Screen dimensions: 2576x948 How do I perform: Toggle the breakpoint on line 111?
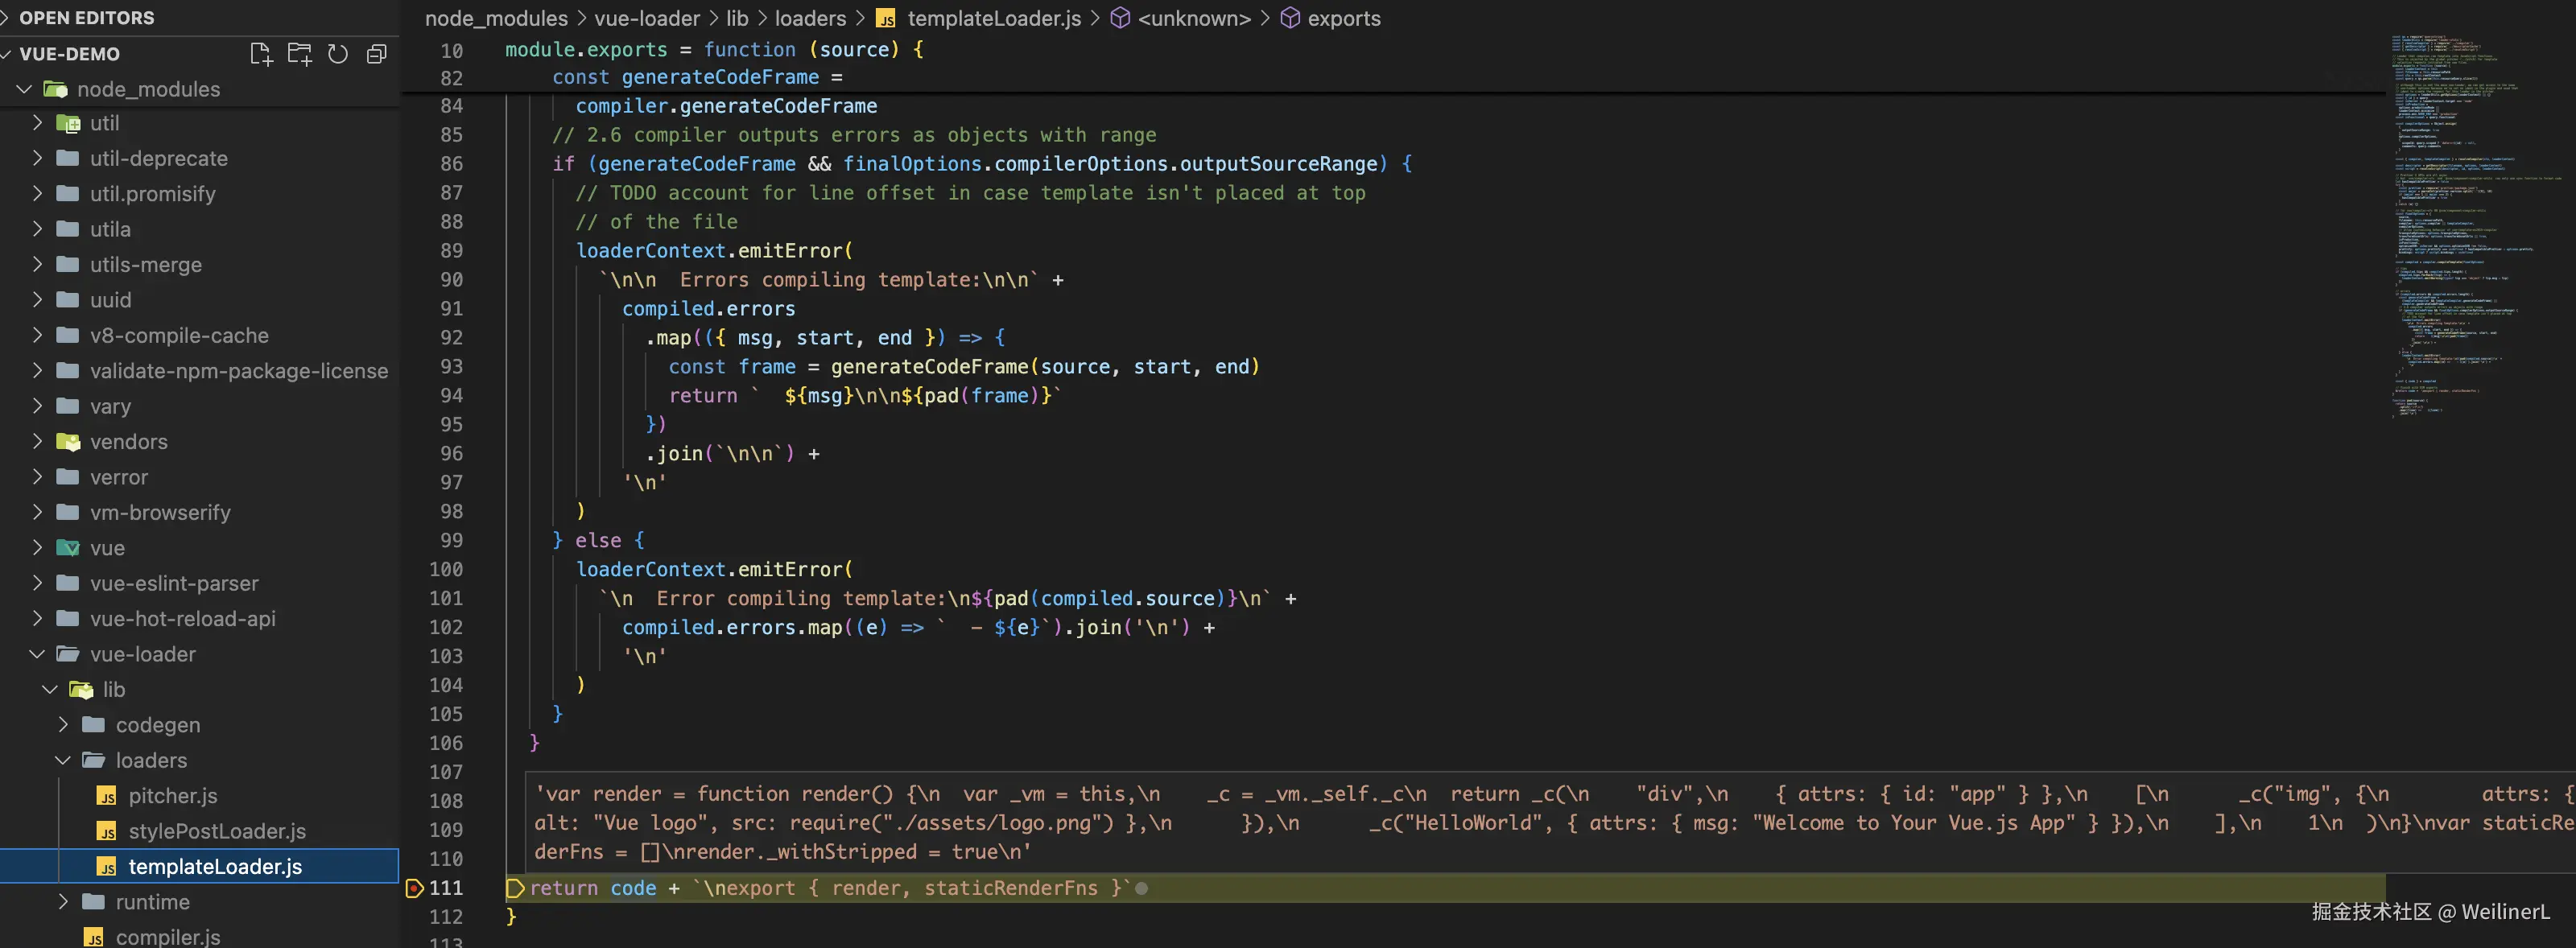click(x=414, y=888)
